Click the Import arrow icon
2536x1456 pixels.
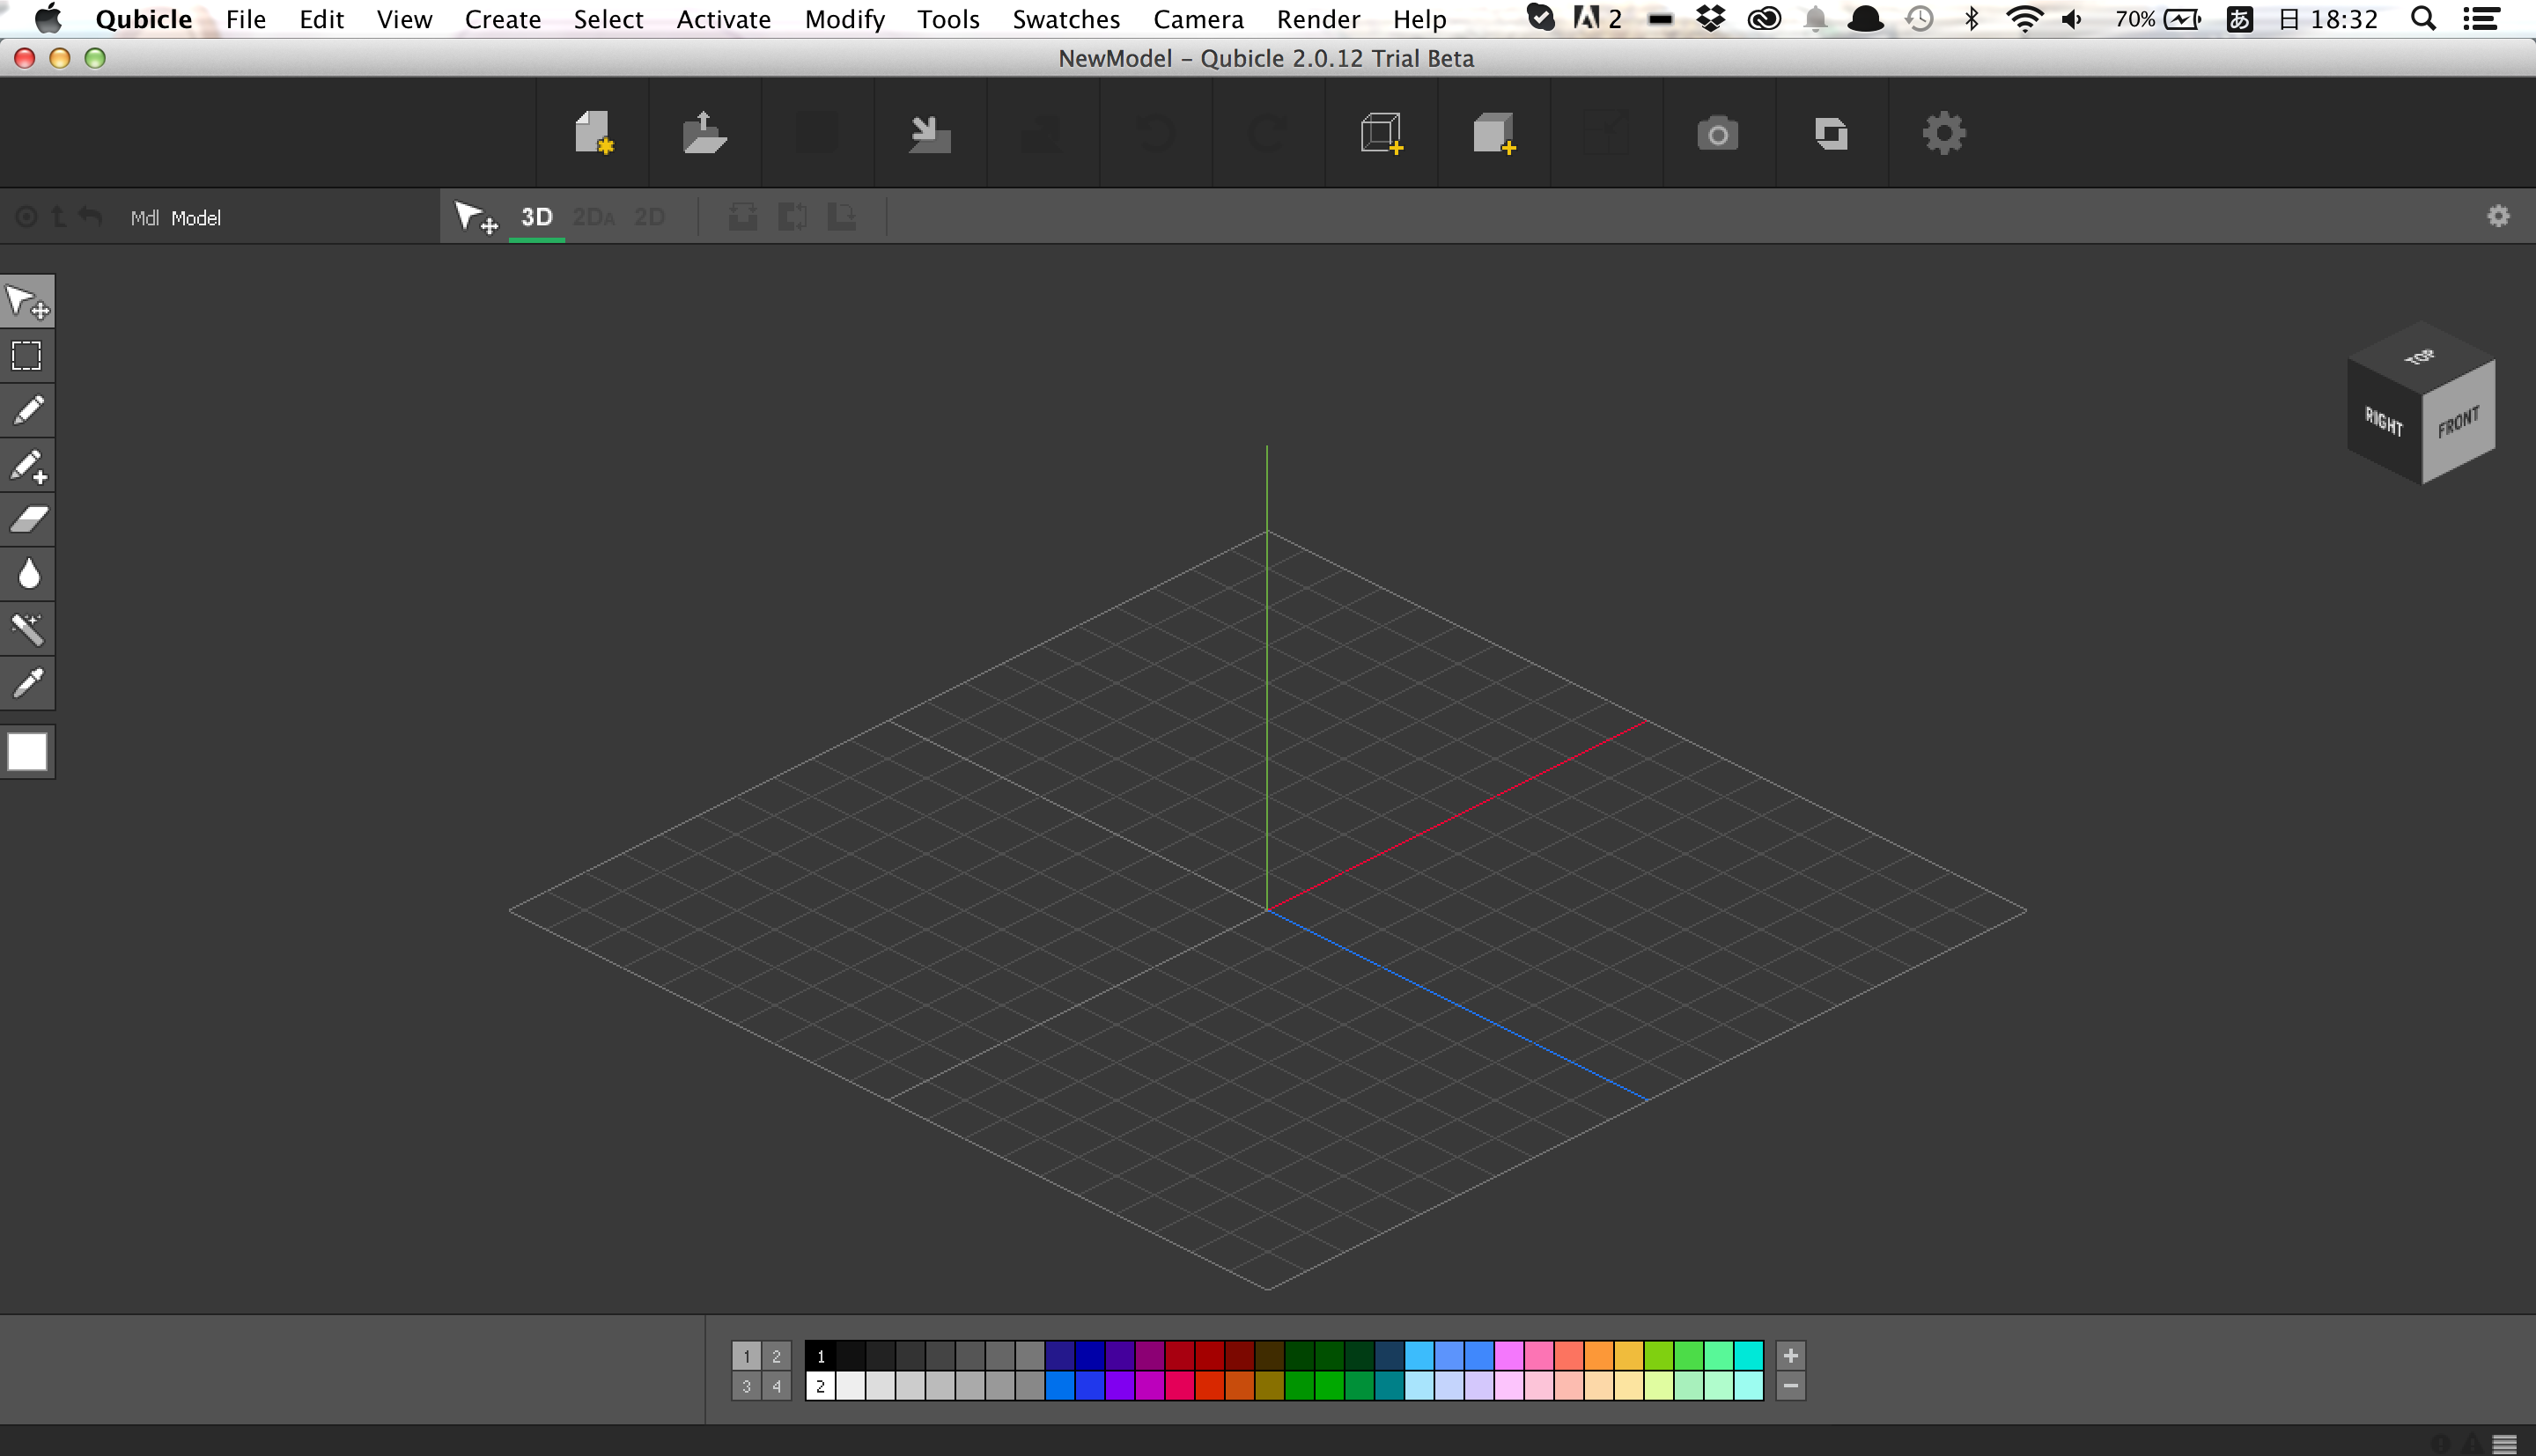point(930,133)
